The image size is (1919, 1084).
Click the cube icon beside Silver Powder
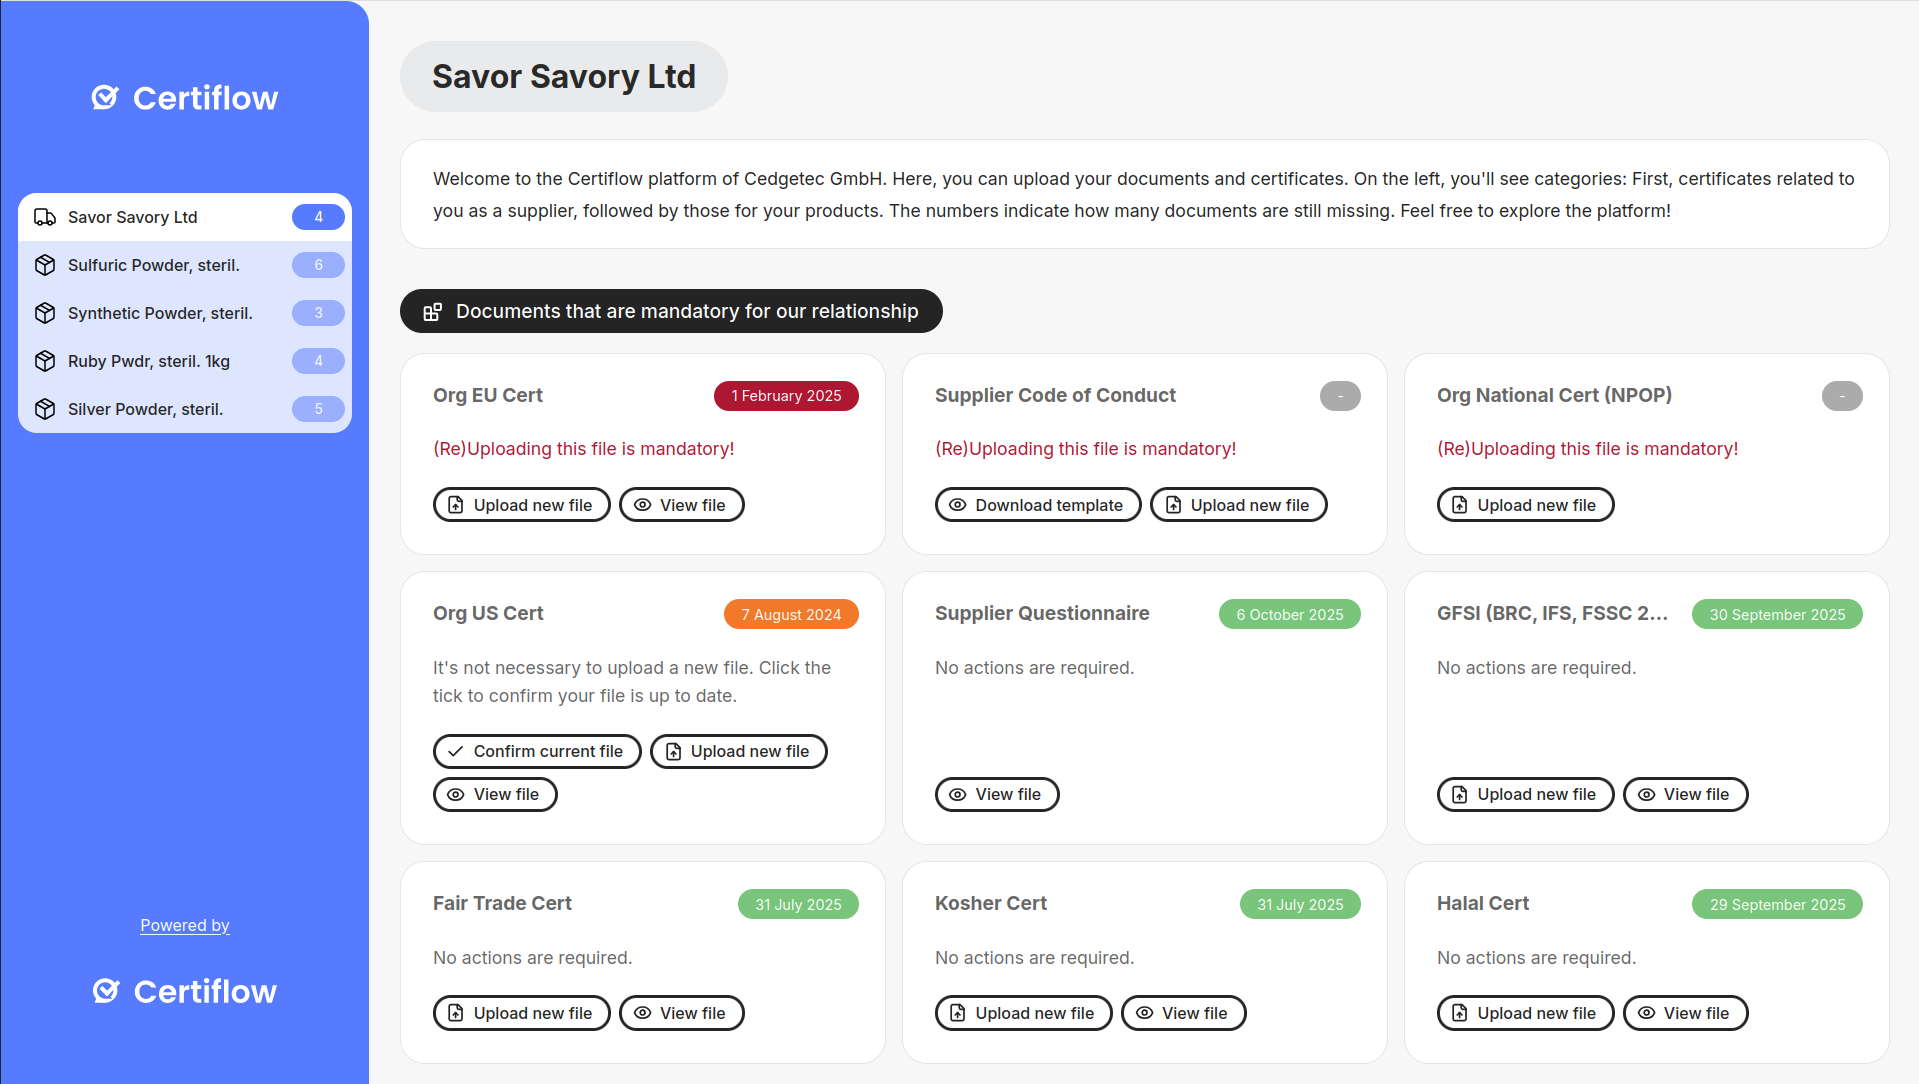point(45,409)
